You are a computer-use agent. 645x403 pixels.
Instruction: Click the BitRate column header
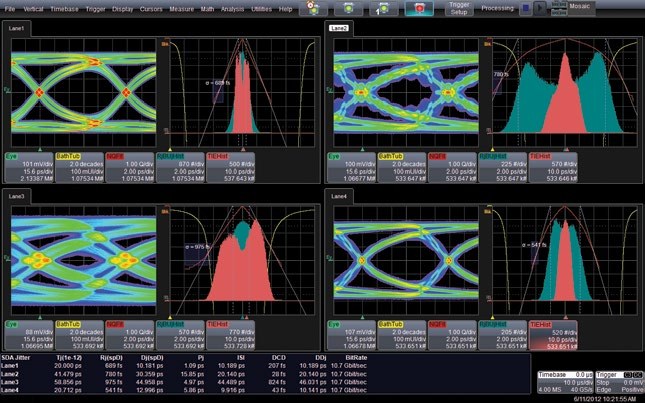click(356, 358)
